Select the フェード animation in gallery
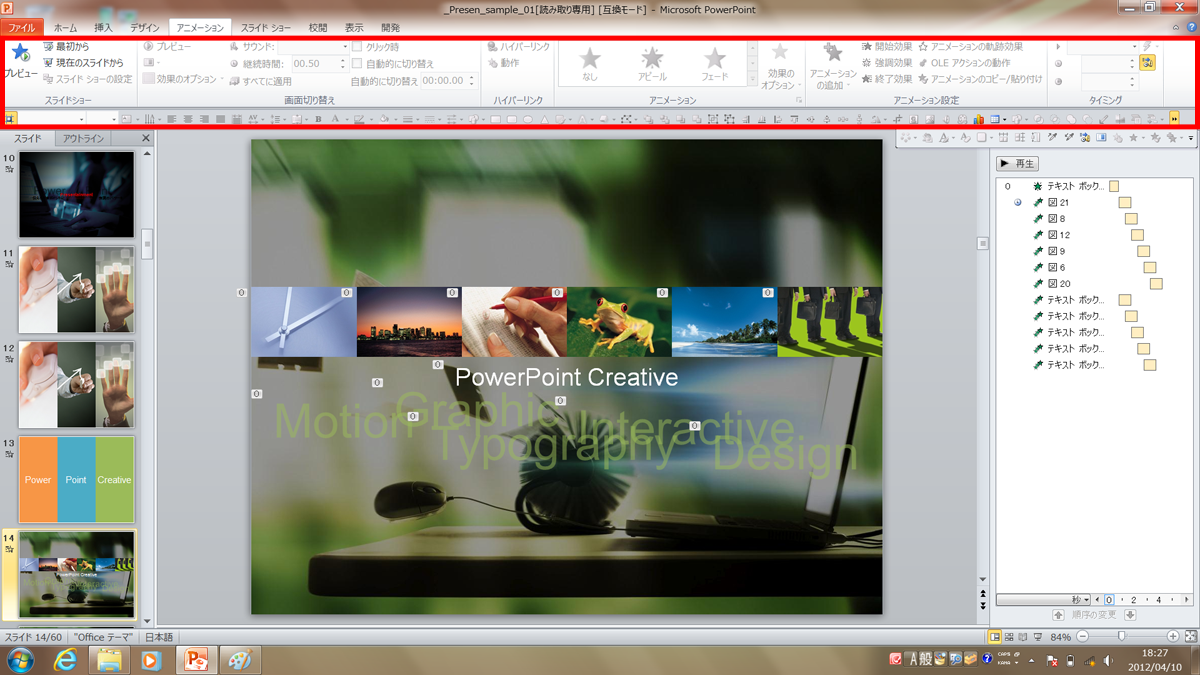The image size is (1200, 675). coord(714,65)
